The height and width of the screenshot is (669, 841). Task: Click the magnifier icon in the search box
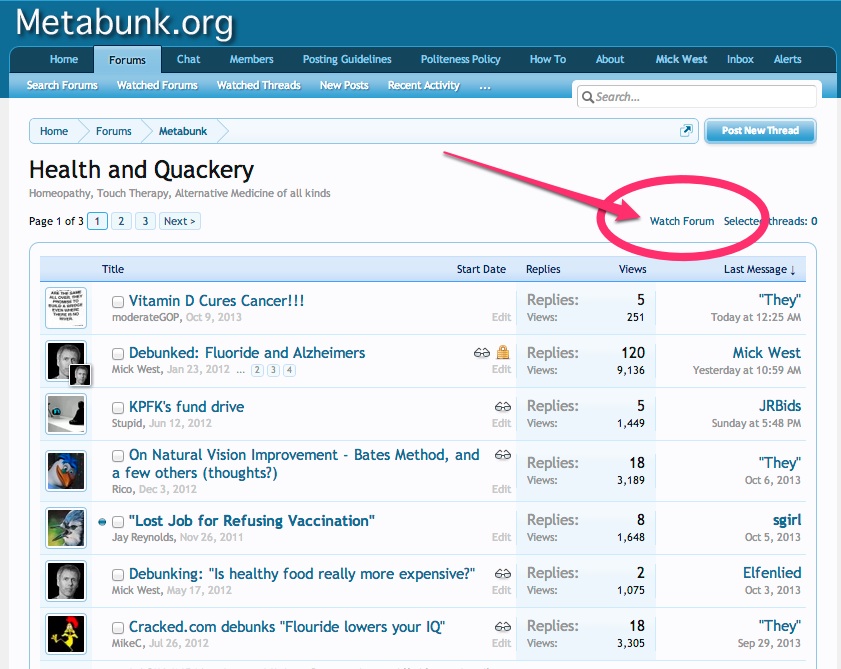(x=588, y=97)
